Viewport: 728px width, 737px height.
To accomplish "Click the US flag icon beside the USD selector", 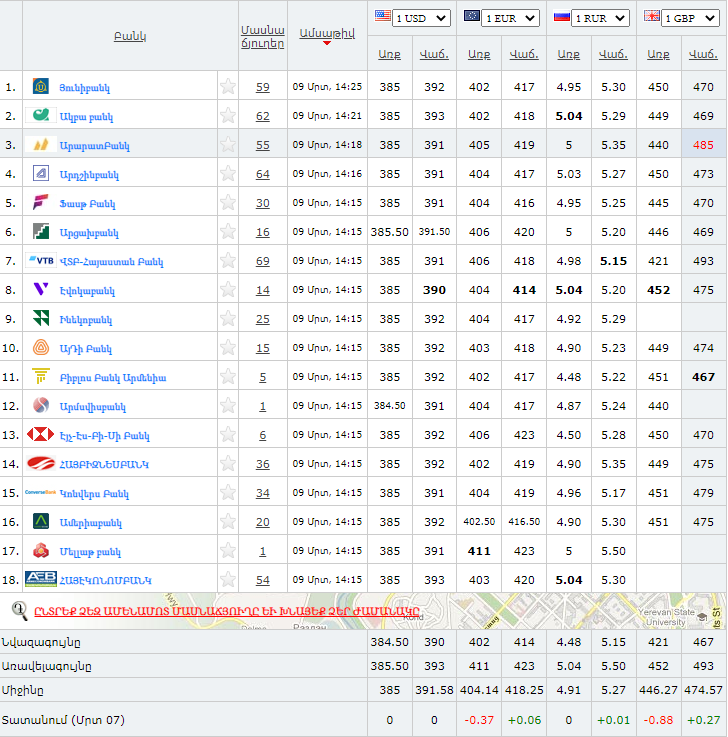I will pyautogui.click(x=383, y=16).
